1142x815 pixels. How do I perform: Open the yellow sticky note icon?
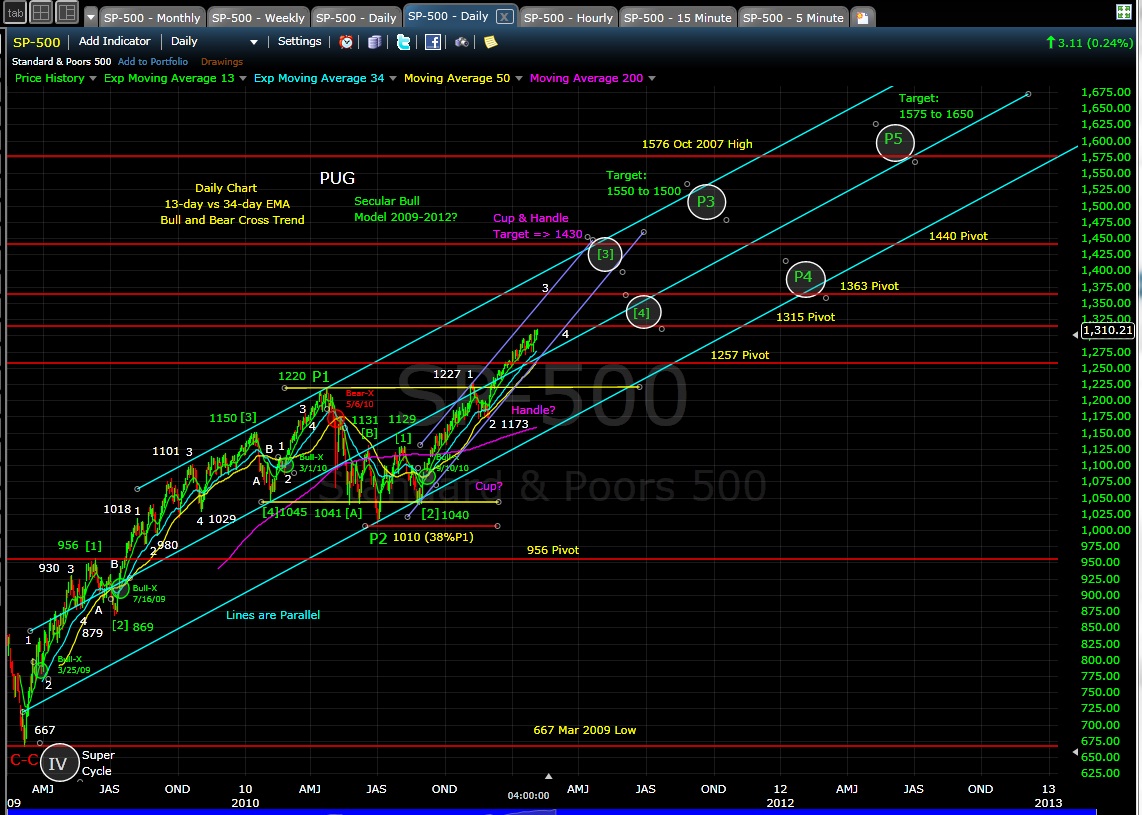coord(490,42)
